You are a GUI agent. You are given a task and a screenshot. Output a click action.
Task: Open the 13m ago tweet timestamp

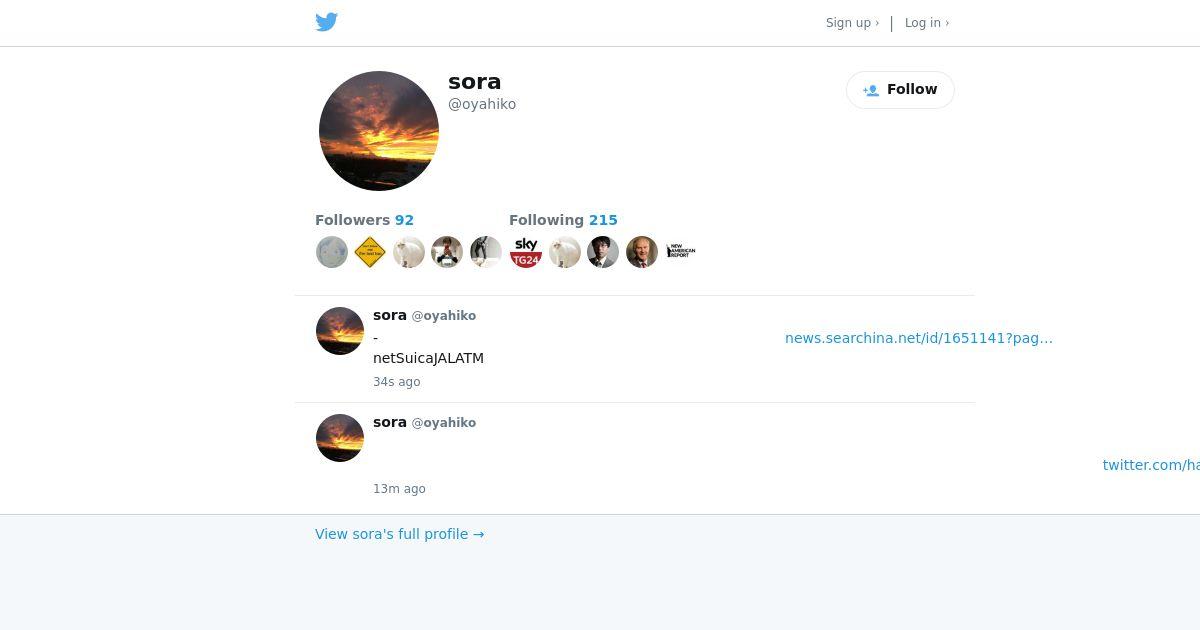click(399, 489)
